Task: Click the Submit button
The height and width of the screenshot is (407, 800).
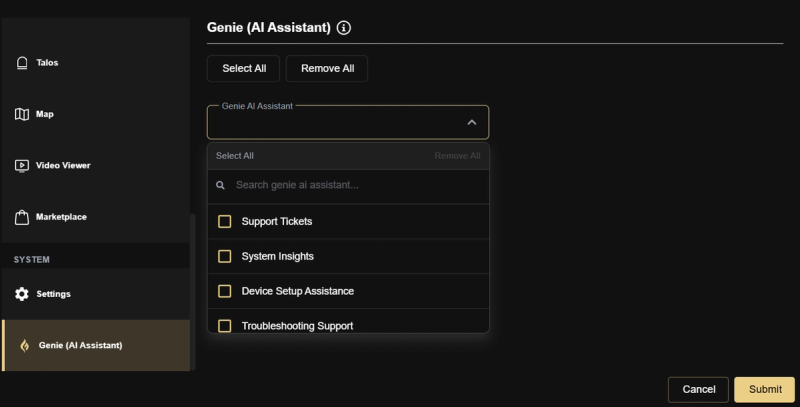Action: point(764,390)
